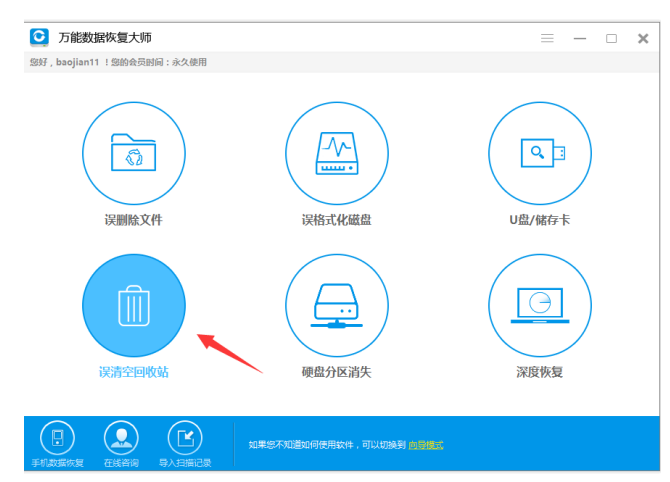
Task: Click the 误清空回收站 trash bin icon
Action: [133, 305]
